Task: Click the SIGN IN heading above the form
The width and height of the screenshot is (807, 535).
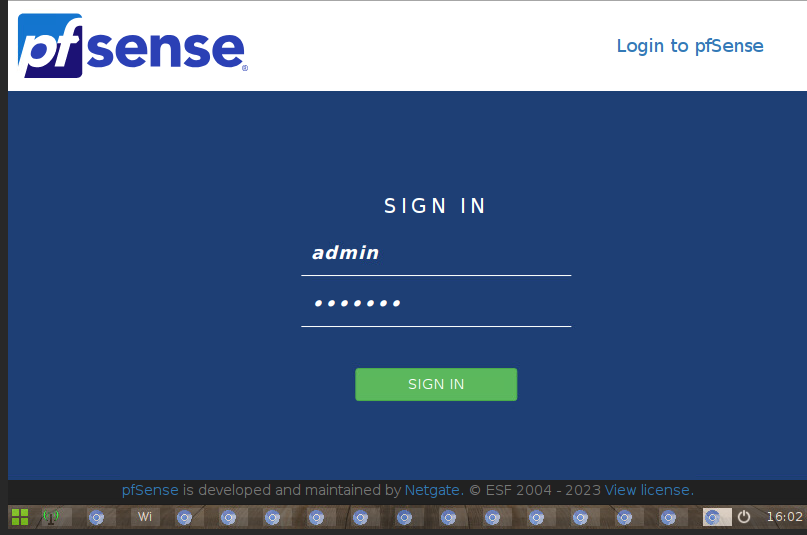Action: (x=435, y=206)
